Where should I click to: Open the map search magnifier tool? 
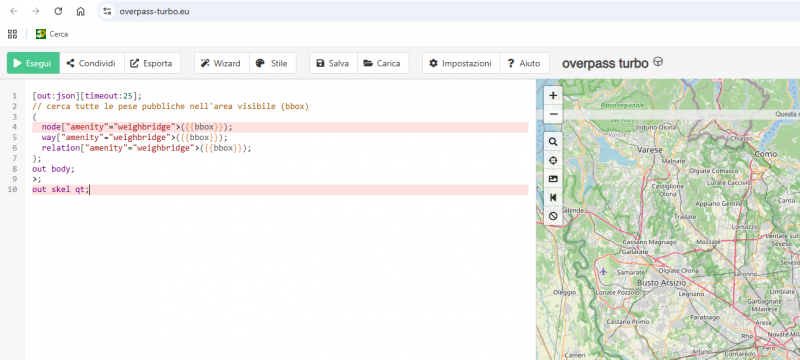553,142
